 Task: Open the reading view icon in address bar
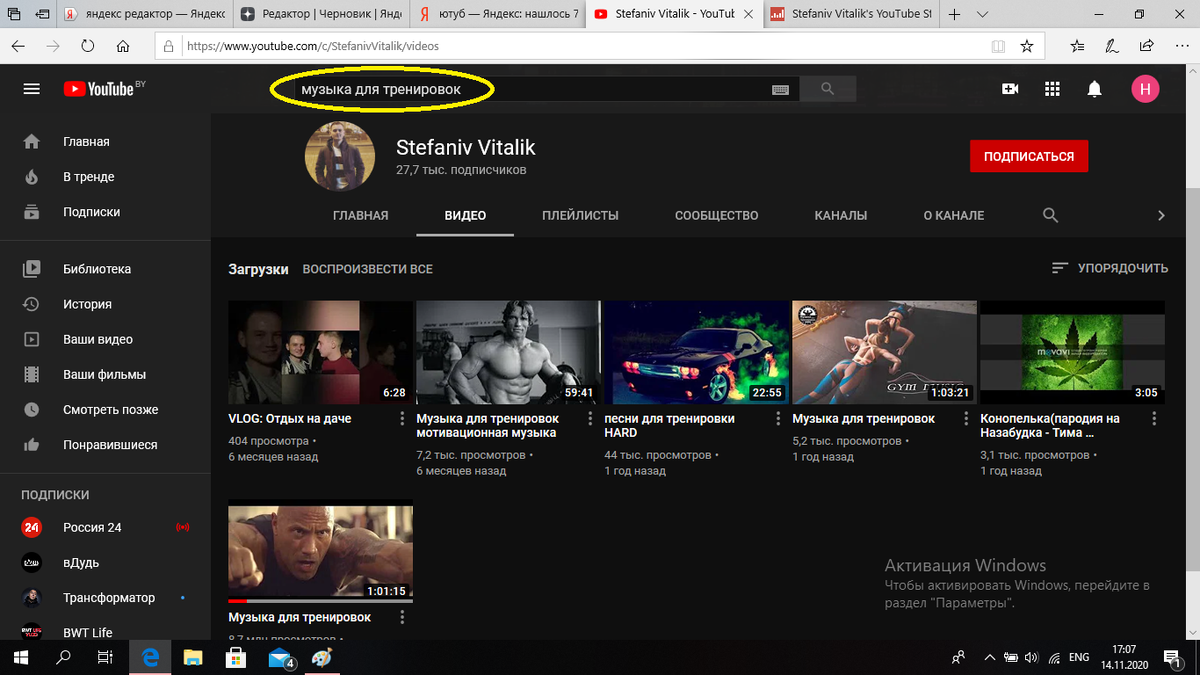click(x=997, y=46)
